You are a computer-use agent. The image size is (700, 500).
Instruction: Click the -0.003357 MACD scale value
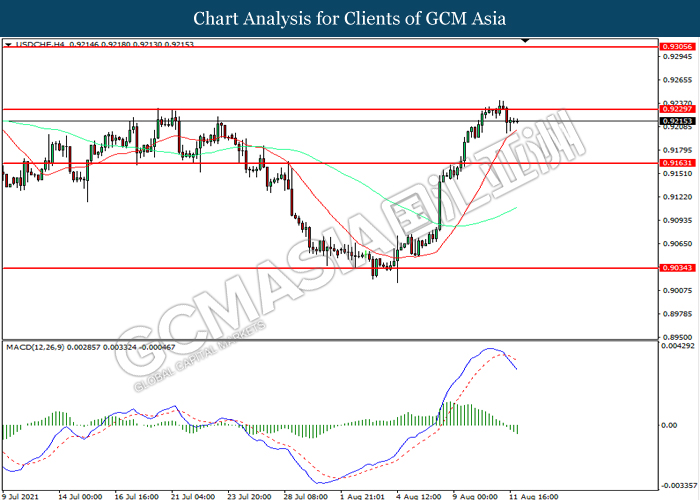(679, 485)
